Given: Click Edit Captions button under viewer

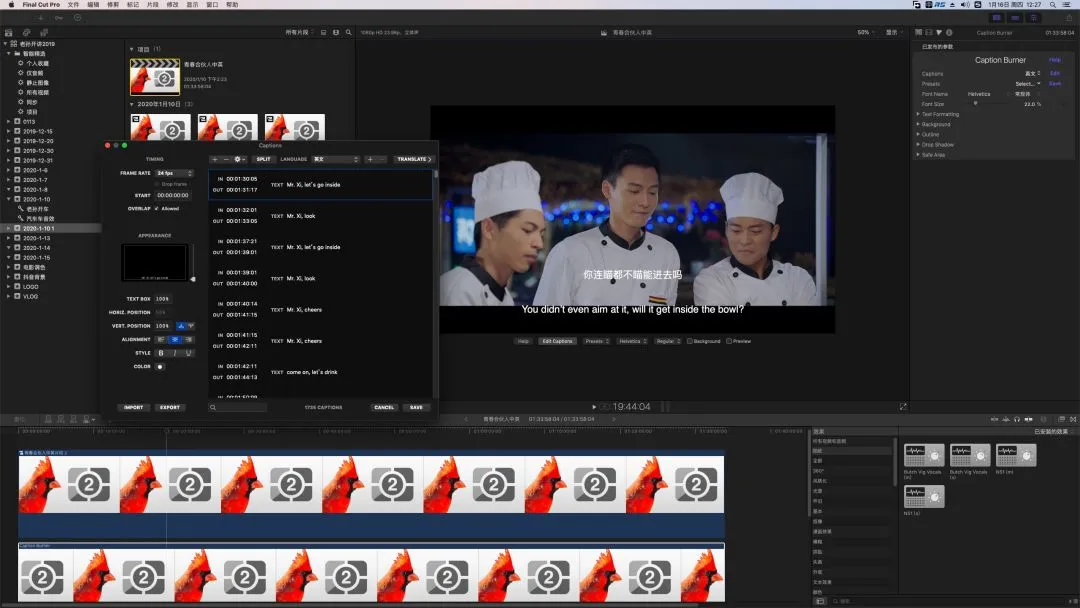Looking at the screenshot, I should 557,341.
